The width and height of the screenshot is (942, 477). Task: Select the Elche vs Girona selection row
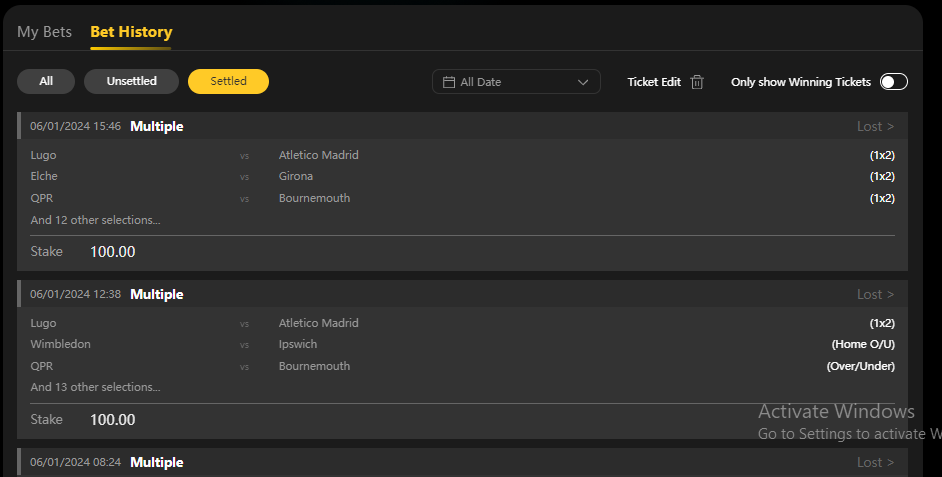click(x=462, y=176)
